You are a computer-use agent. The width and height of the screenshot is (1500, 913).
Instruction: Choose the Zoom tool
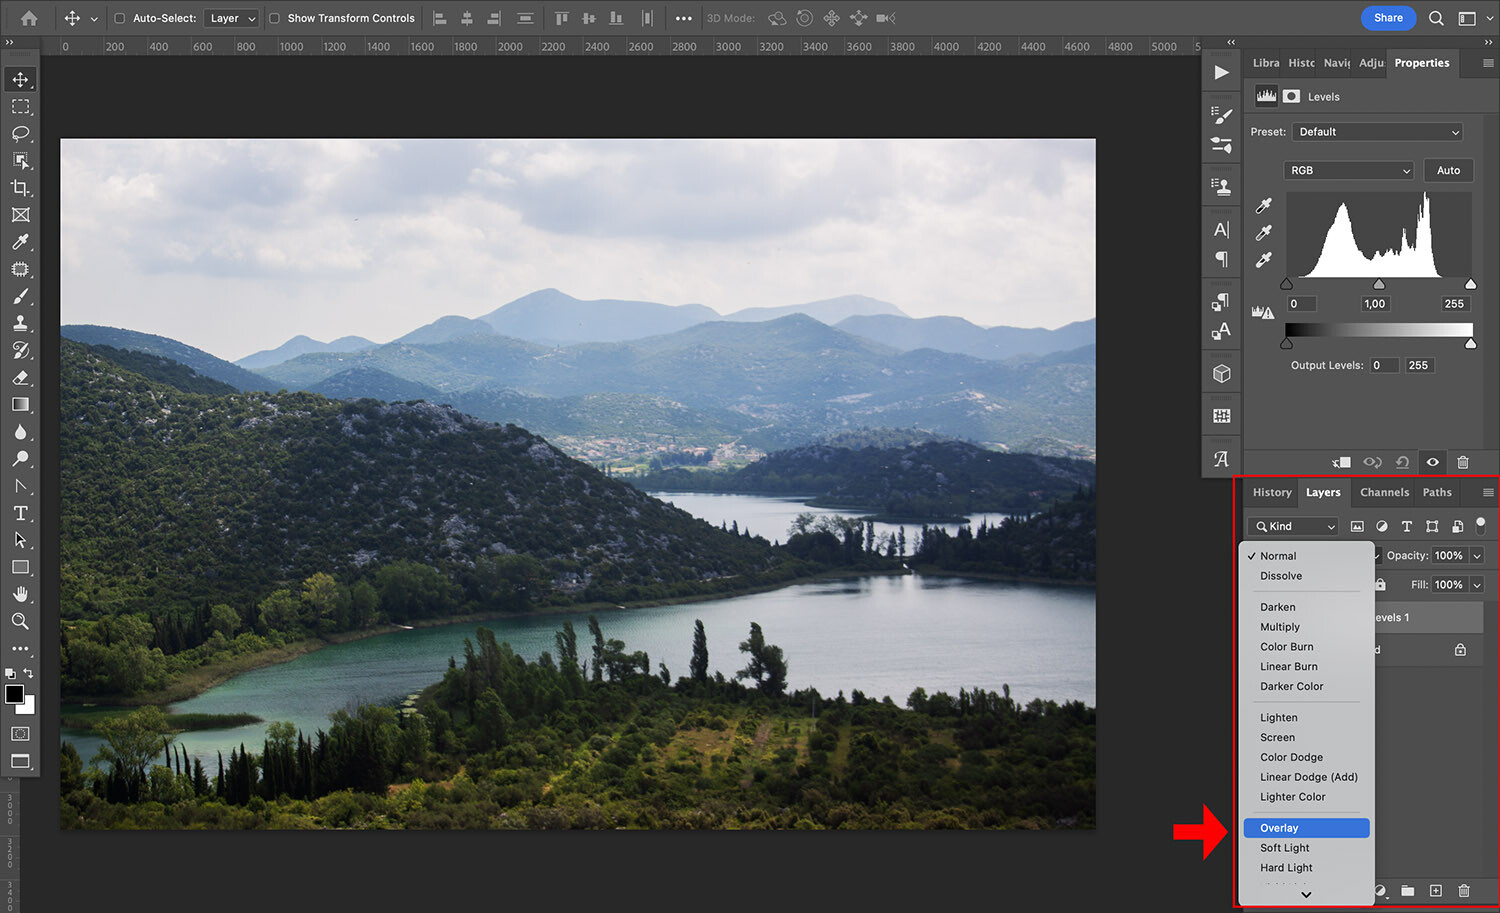(20, 621)
